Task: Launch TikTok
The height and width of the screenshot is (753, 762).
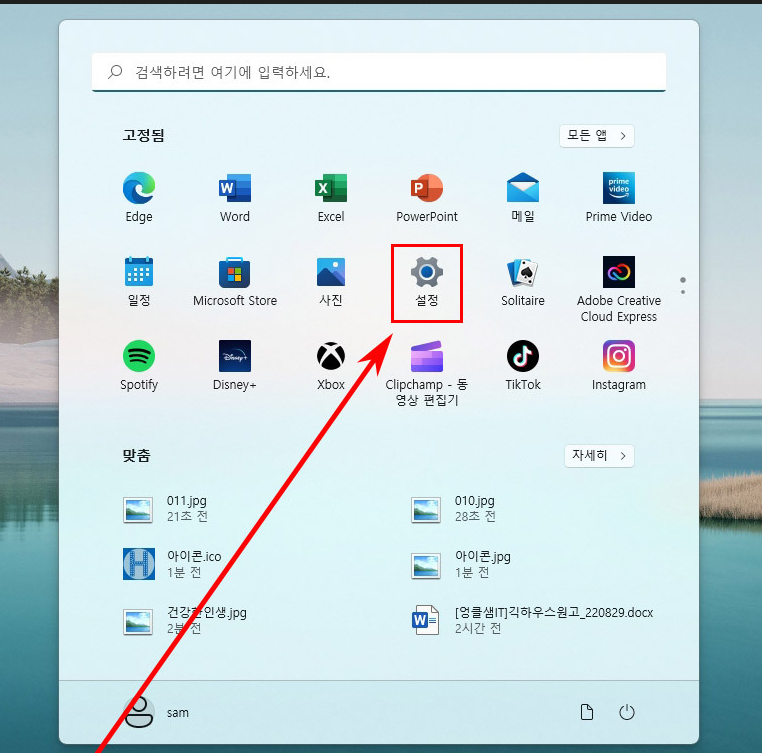Action: (x=523, y=365)
